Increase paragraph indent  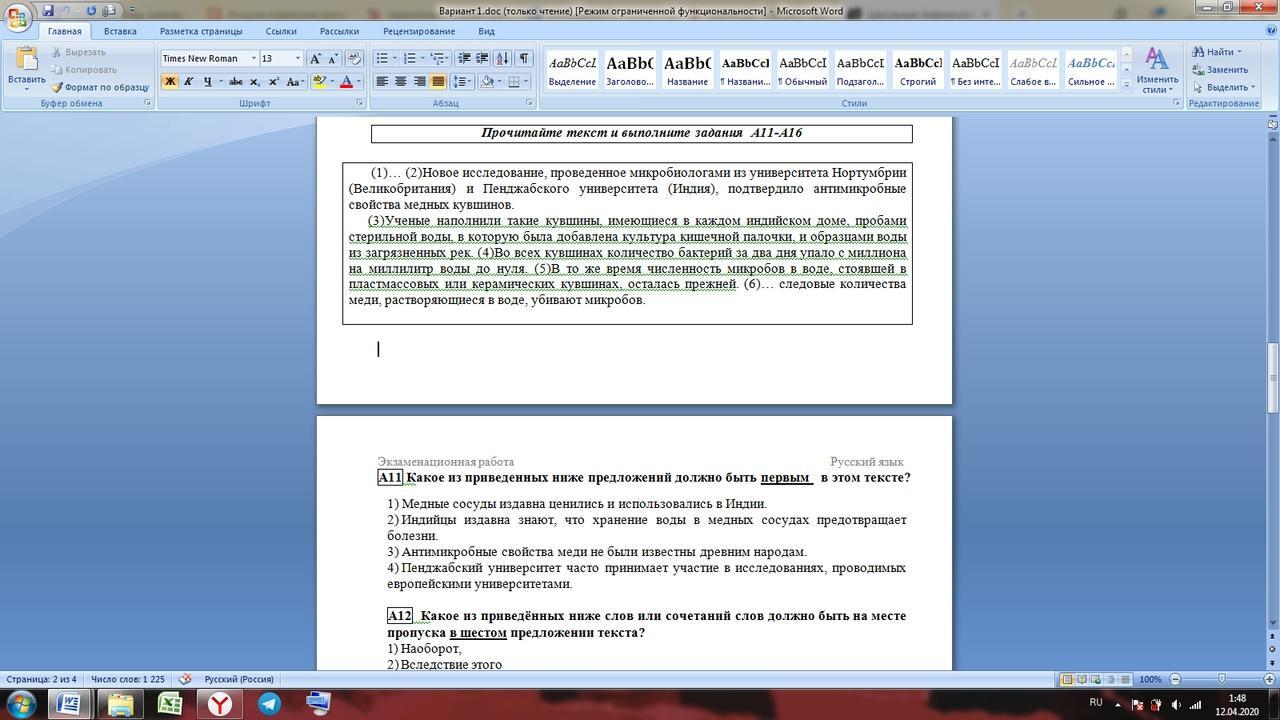coord(481,58)
